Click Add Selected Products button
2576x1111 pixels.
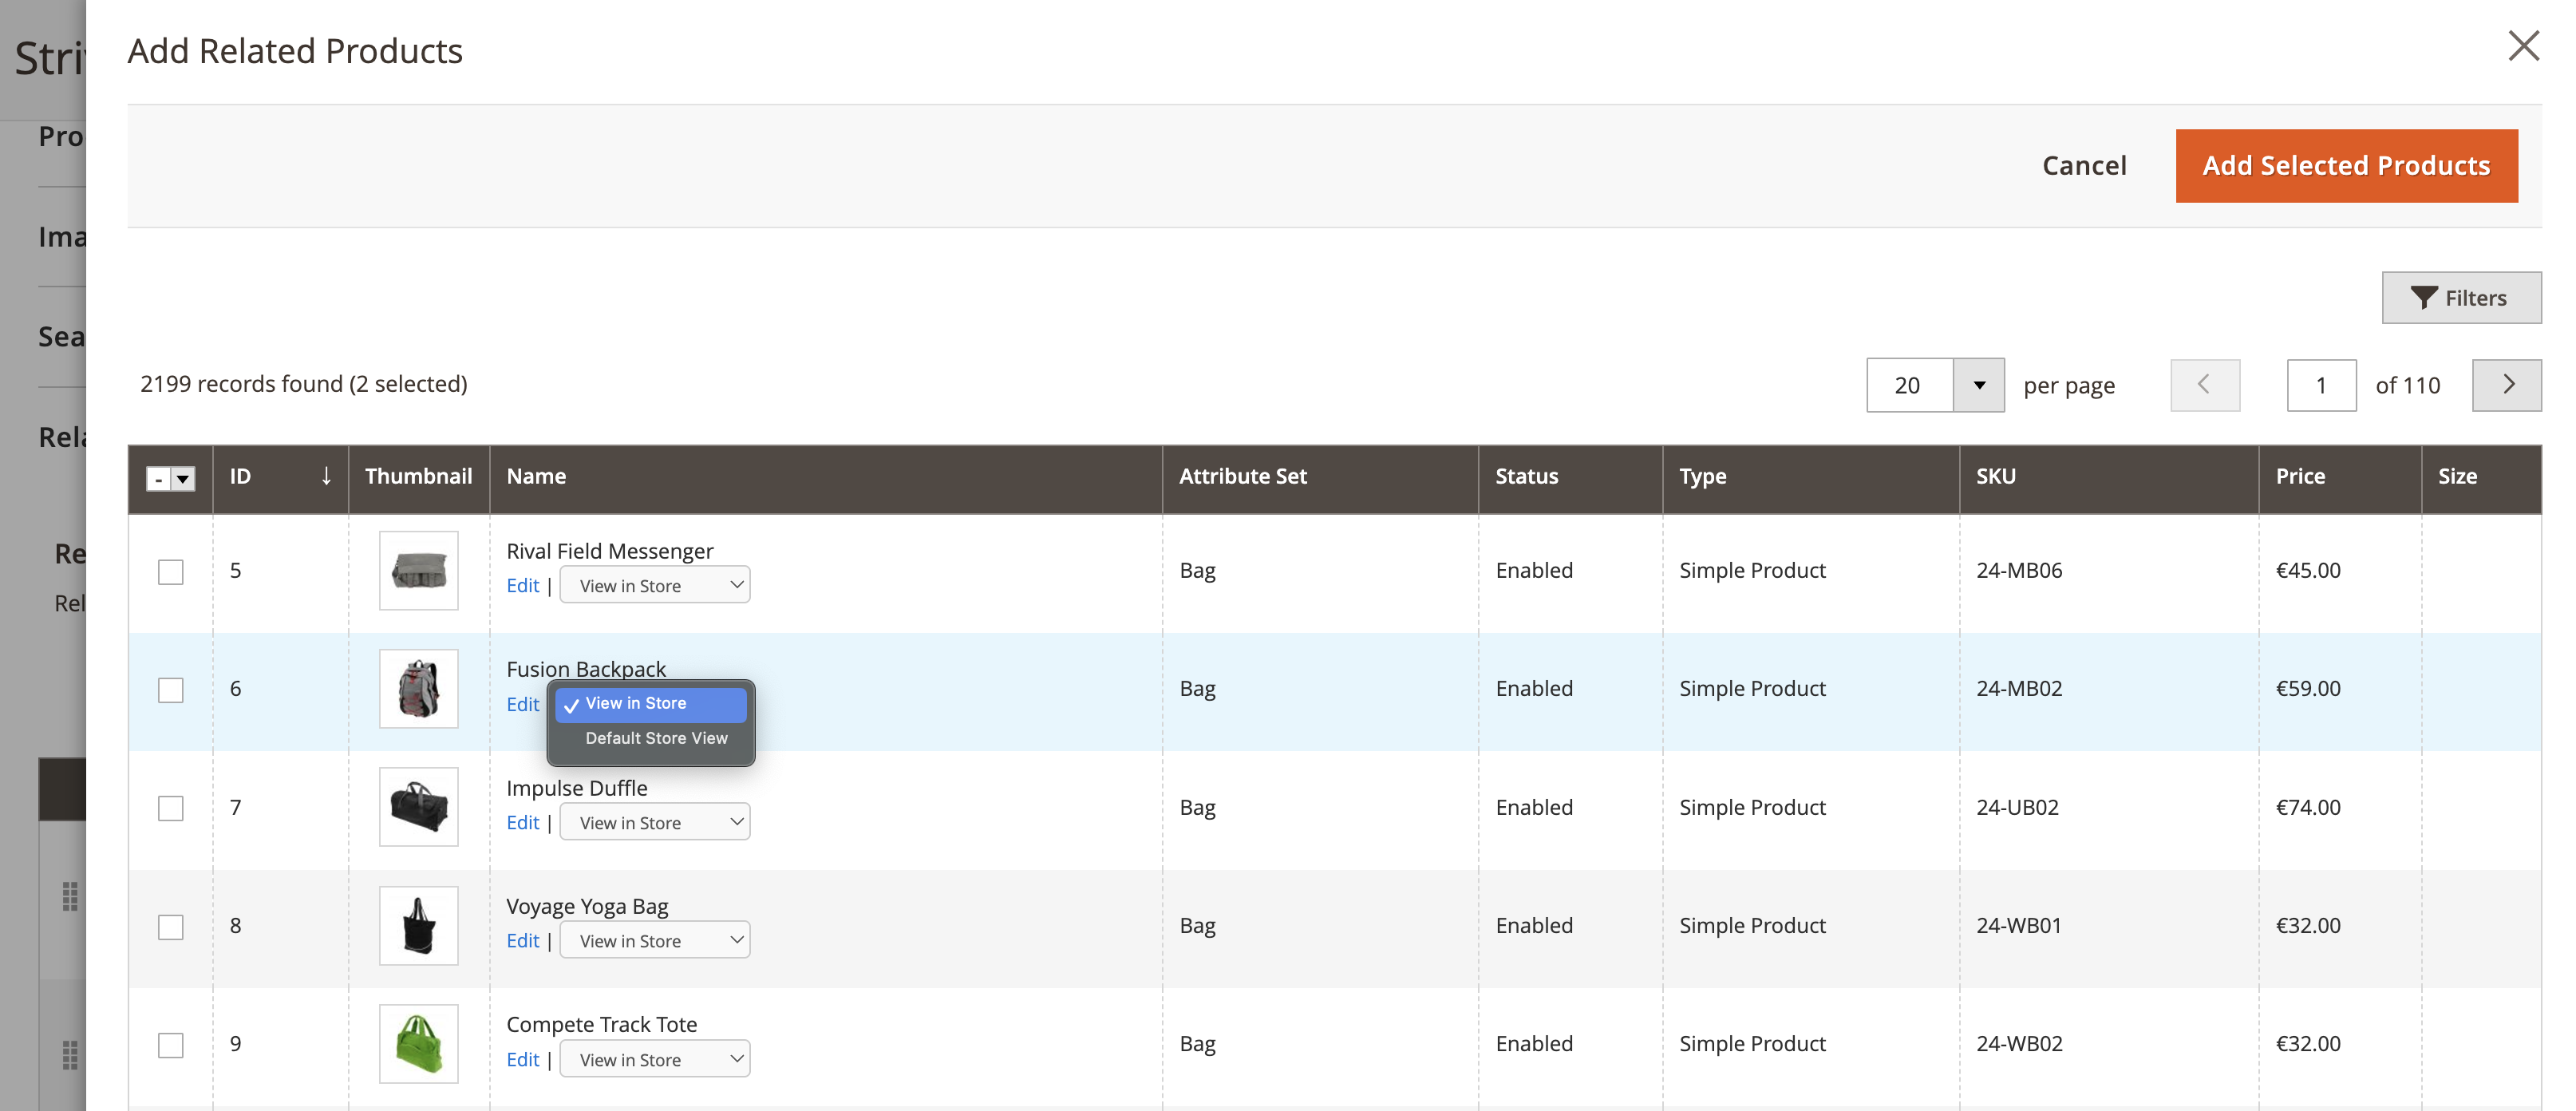click(x=2345, y=166)
